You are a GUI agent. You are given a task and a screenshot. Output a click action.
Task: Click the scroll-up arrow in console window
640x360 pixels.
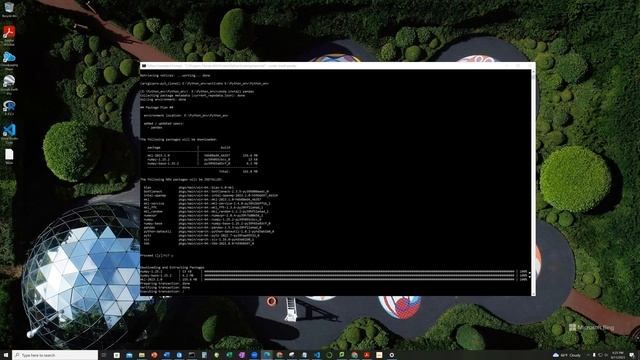pos(533,71)
